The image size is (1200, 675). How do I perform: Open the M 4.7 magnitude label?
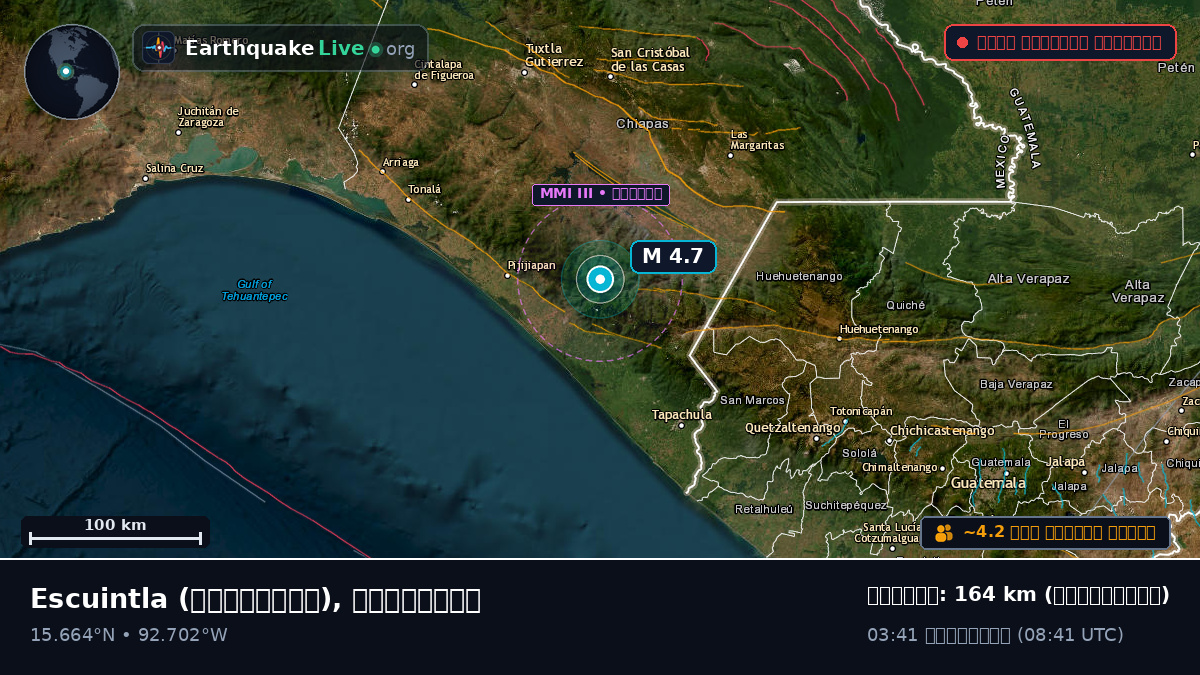pyautogui.click(x=673, y=256)
